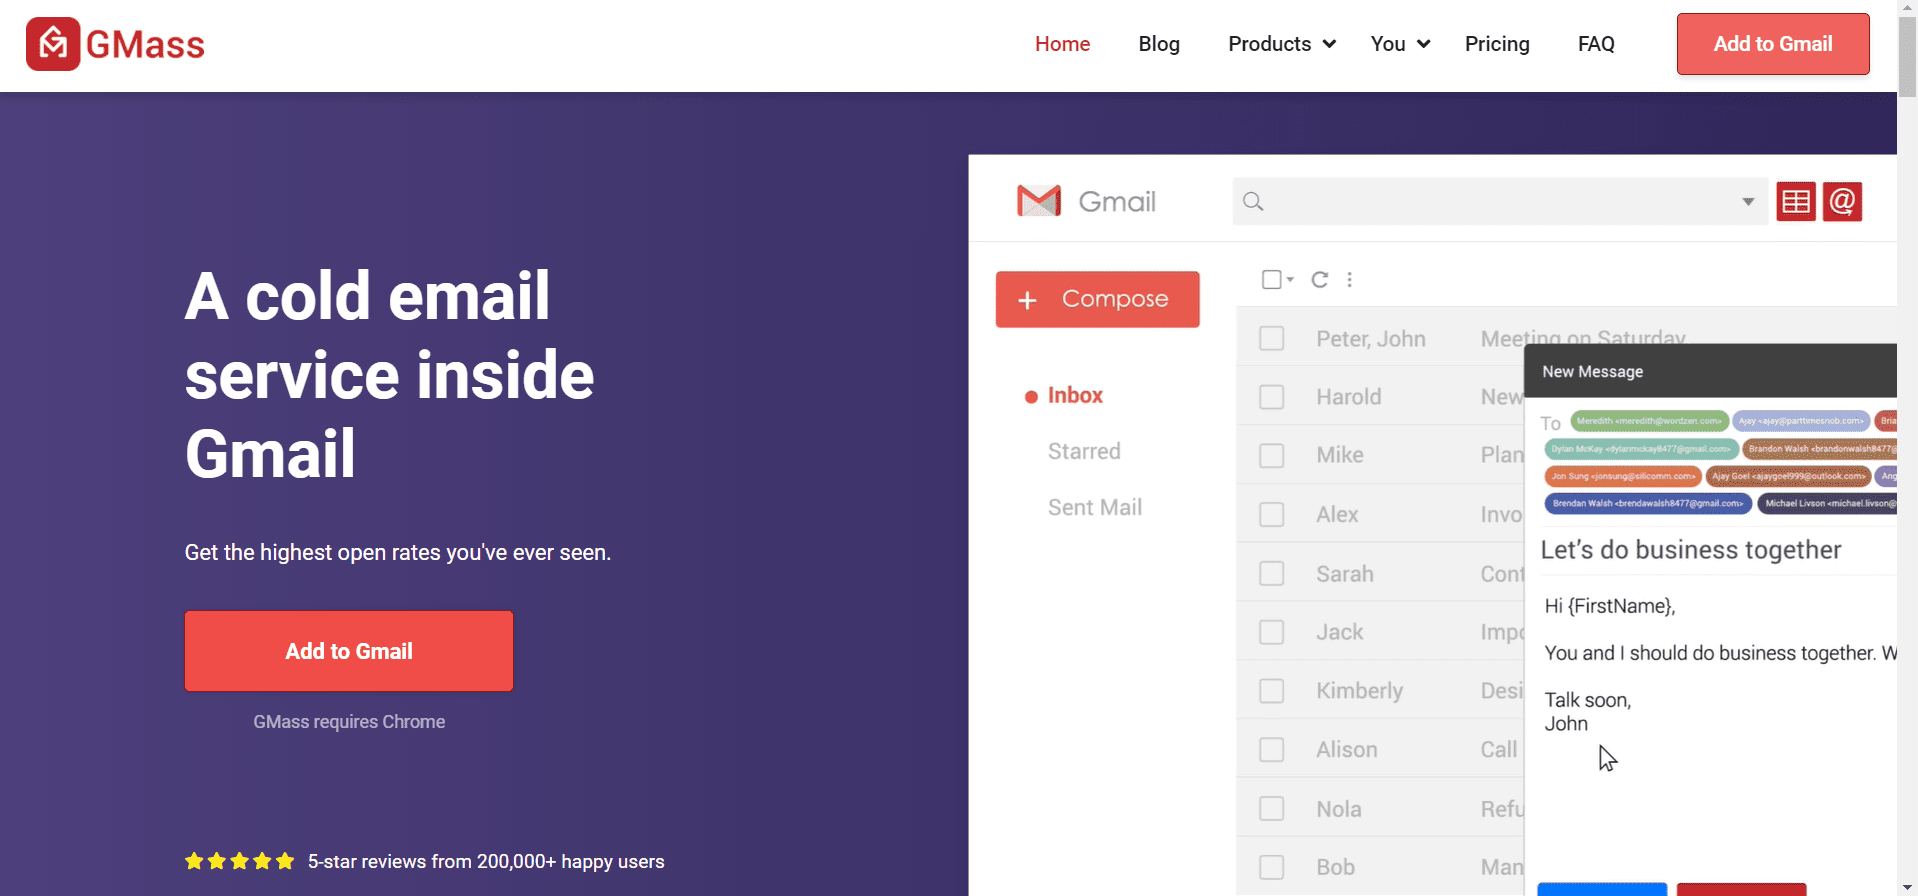
Task: Open the Starred folder
Action: [x=1084, y=451]
